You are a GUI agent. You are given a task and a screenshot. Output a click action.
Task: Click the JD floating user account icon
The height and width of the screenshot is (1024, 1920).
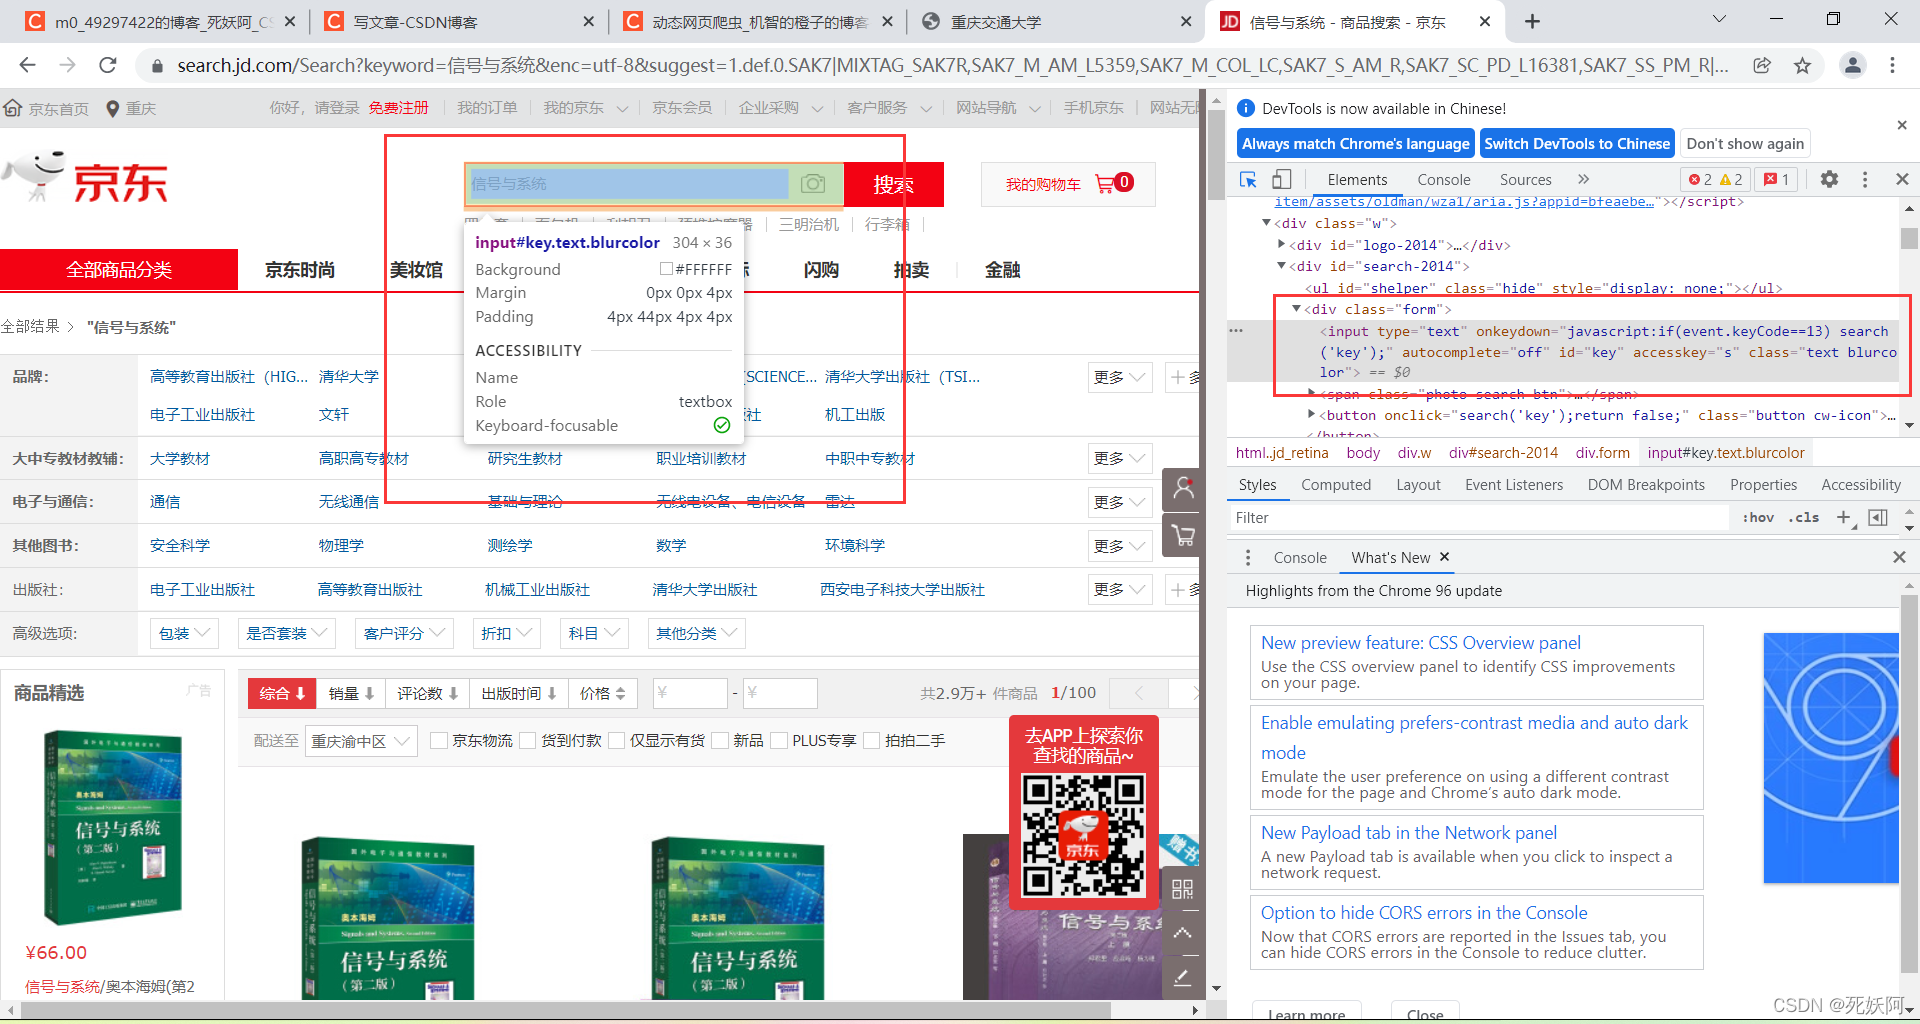1183,488
